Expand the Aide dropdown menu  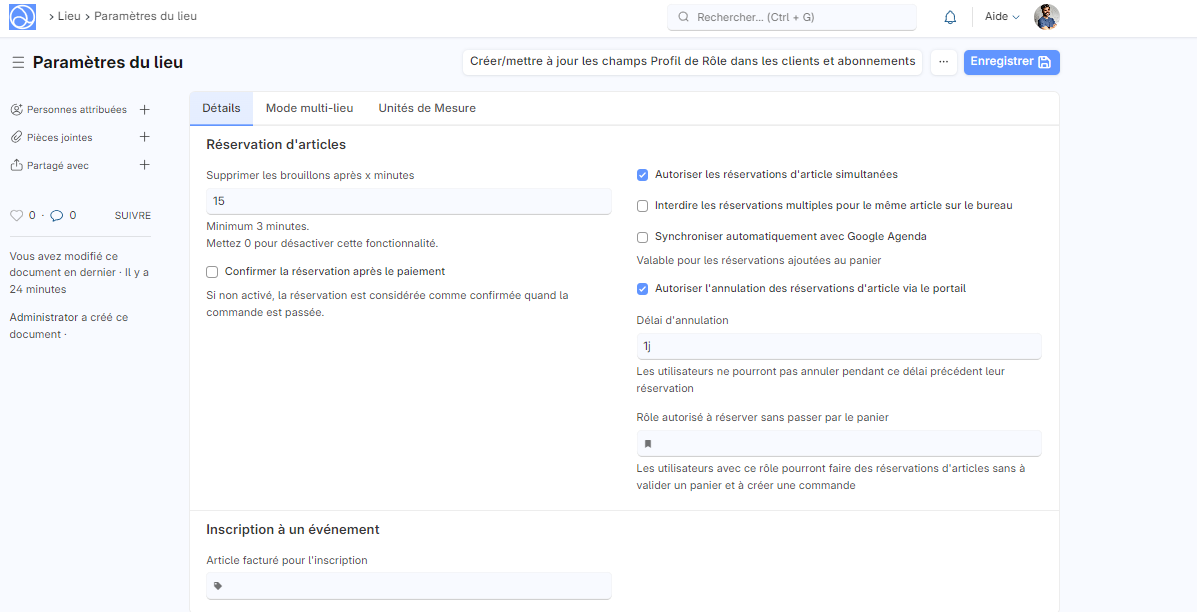1002,17
